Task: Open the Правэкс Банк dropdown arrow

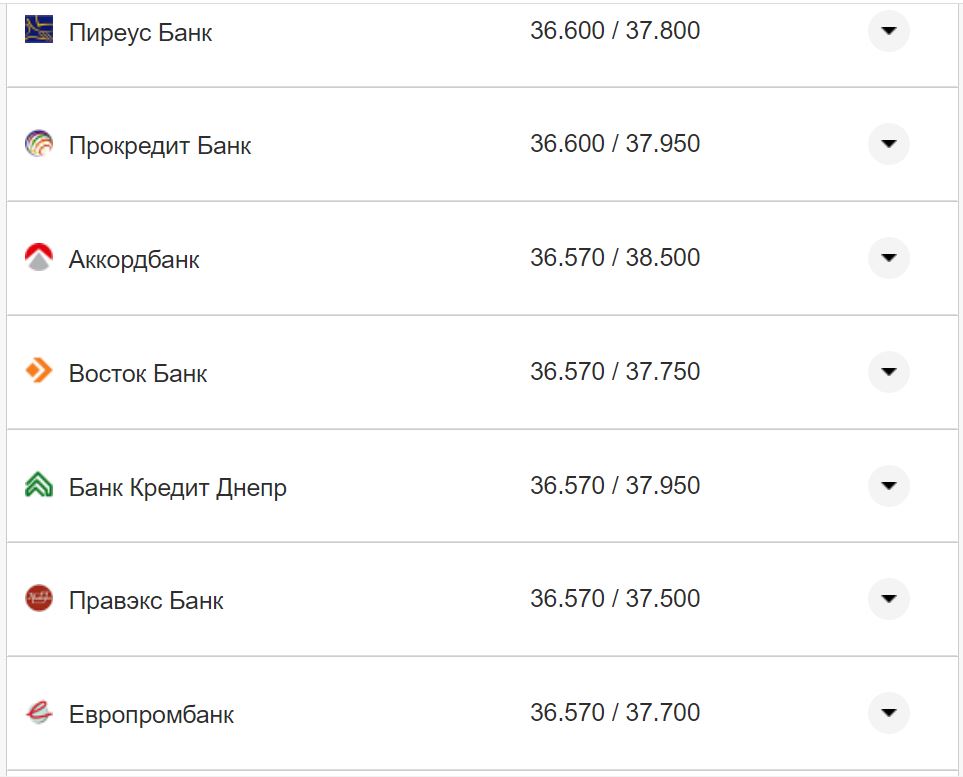Action: pos(888,599)
